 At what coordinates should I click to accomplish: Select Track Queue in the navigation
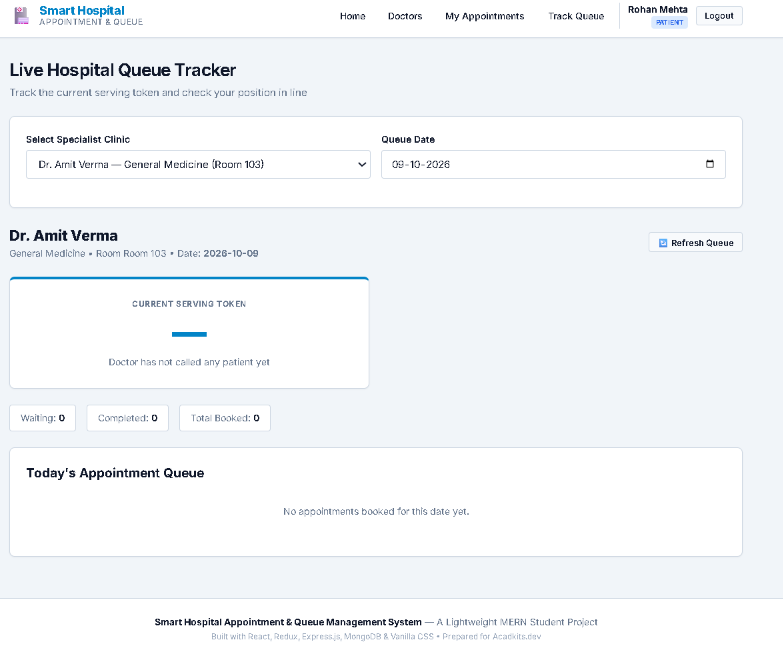576,16
